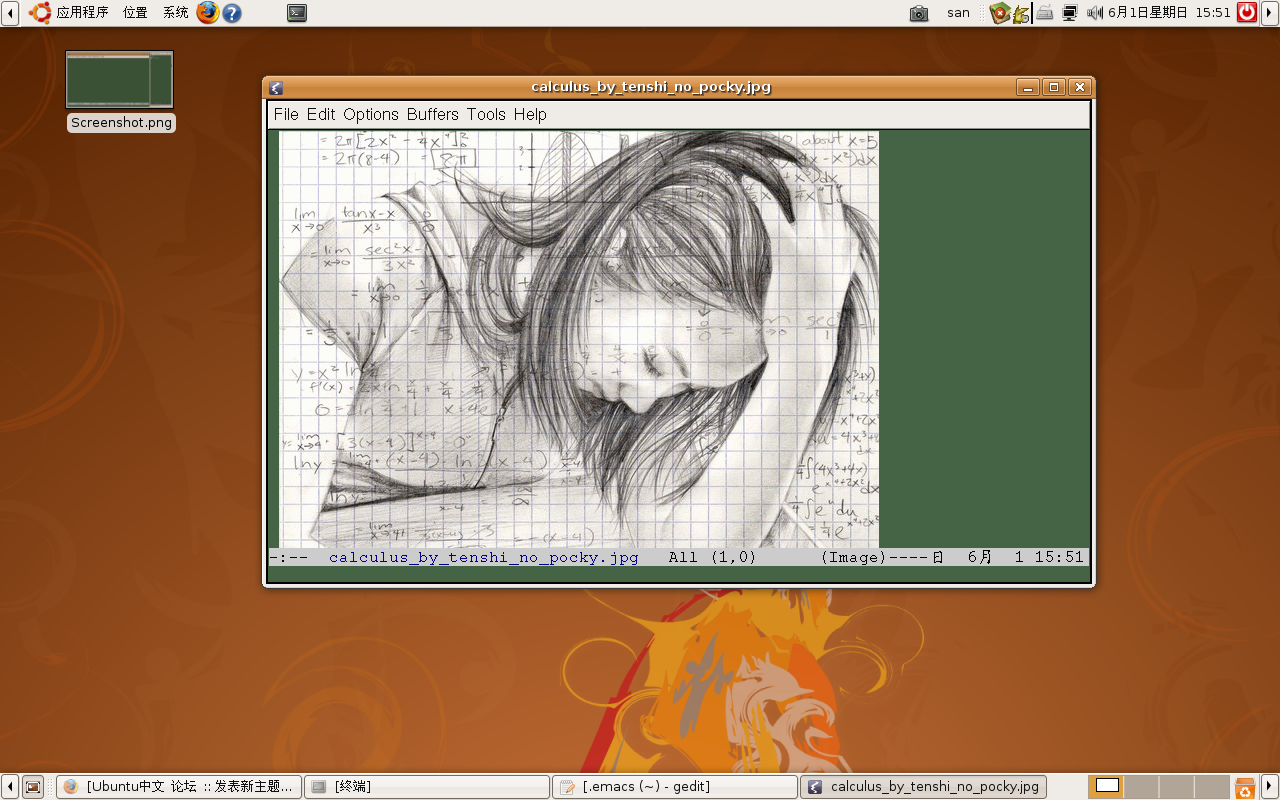The width and height of the screenshot is (1280, 800).
Task: Click the update notifier tray icon
Action: (999, 13)
